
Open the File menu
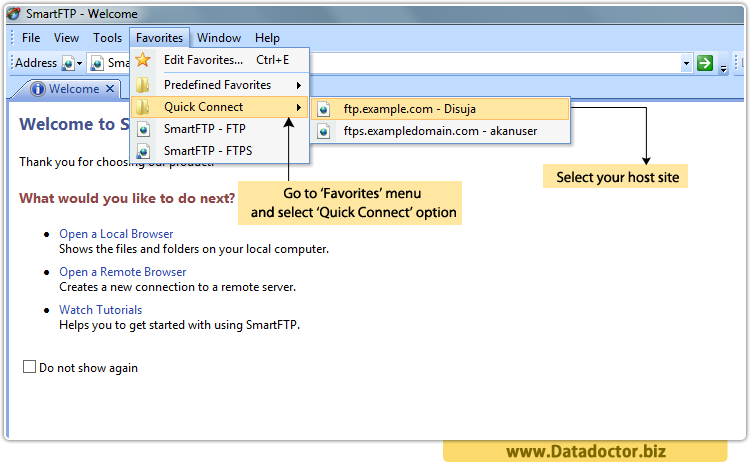click(x=31, y=38)
